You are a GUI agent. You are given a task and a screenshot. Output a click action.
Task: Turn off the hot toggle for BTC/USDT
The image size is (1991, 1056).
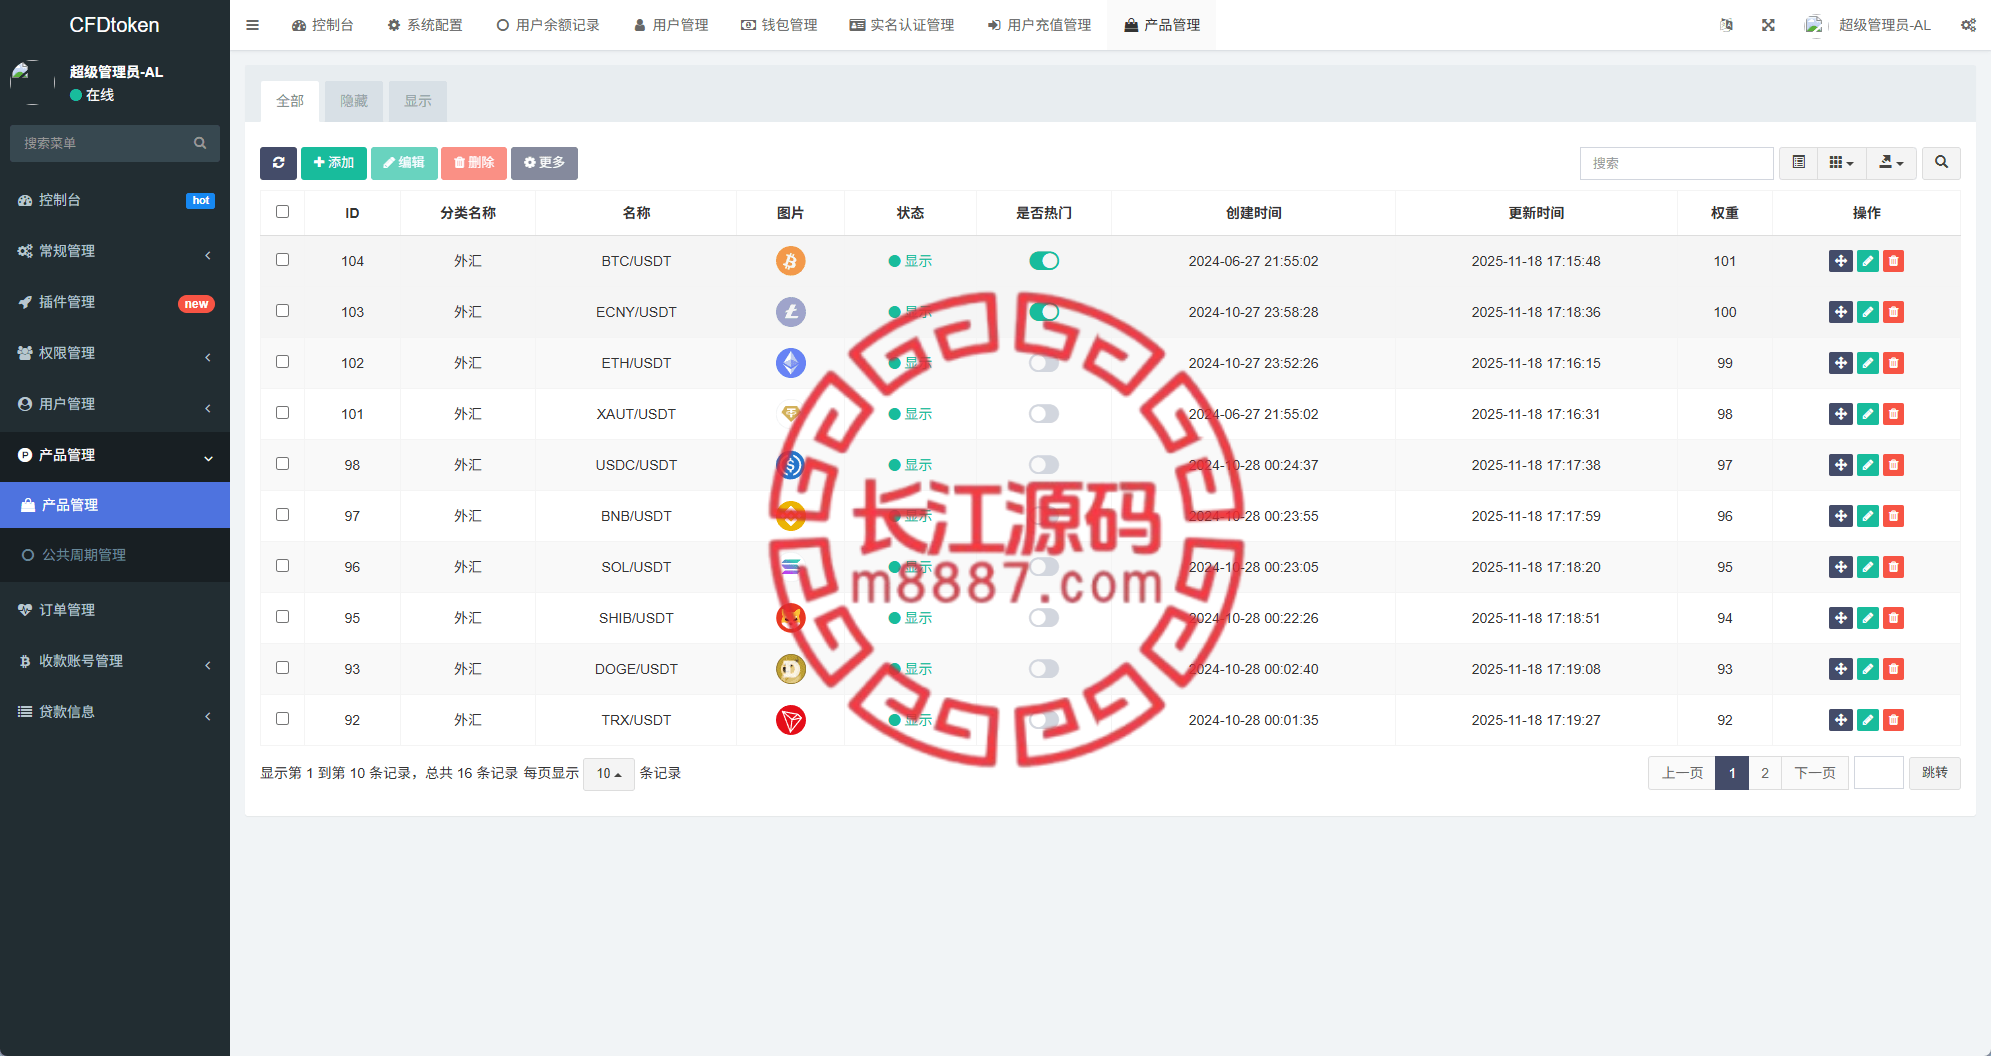click(x=1043, y=261)
